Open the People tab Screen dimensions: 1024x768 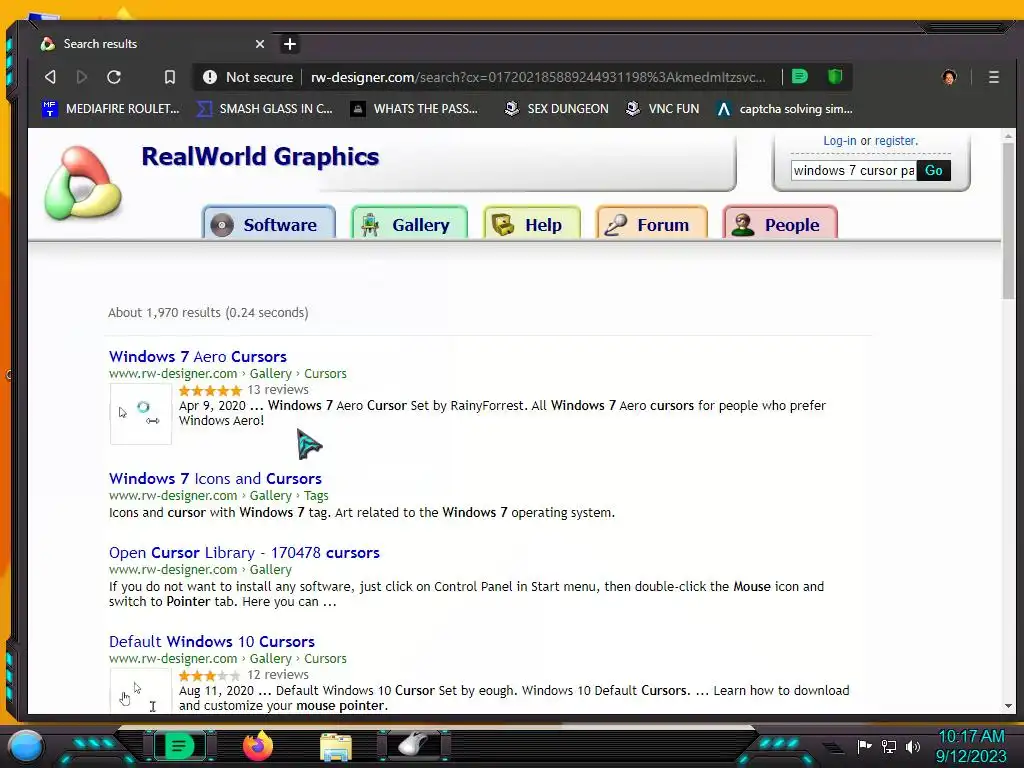pyautogui.click(x=780, y=223)
